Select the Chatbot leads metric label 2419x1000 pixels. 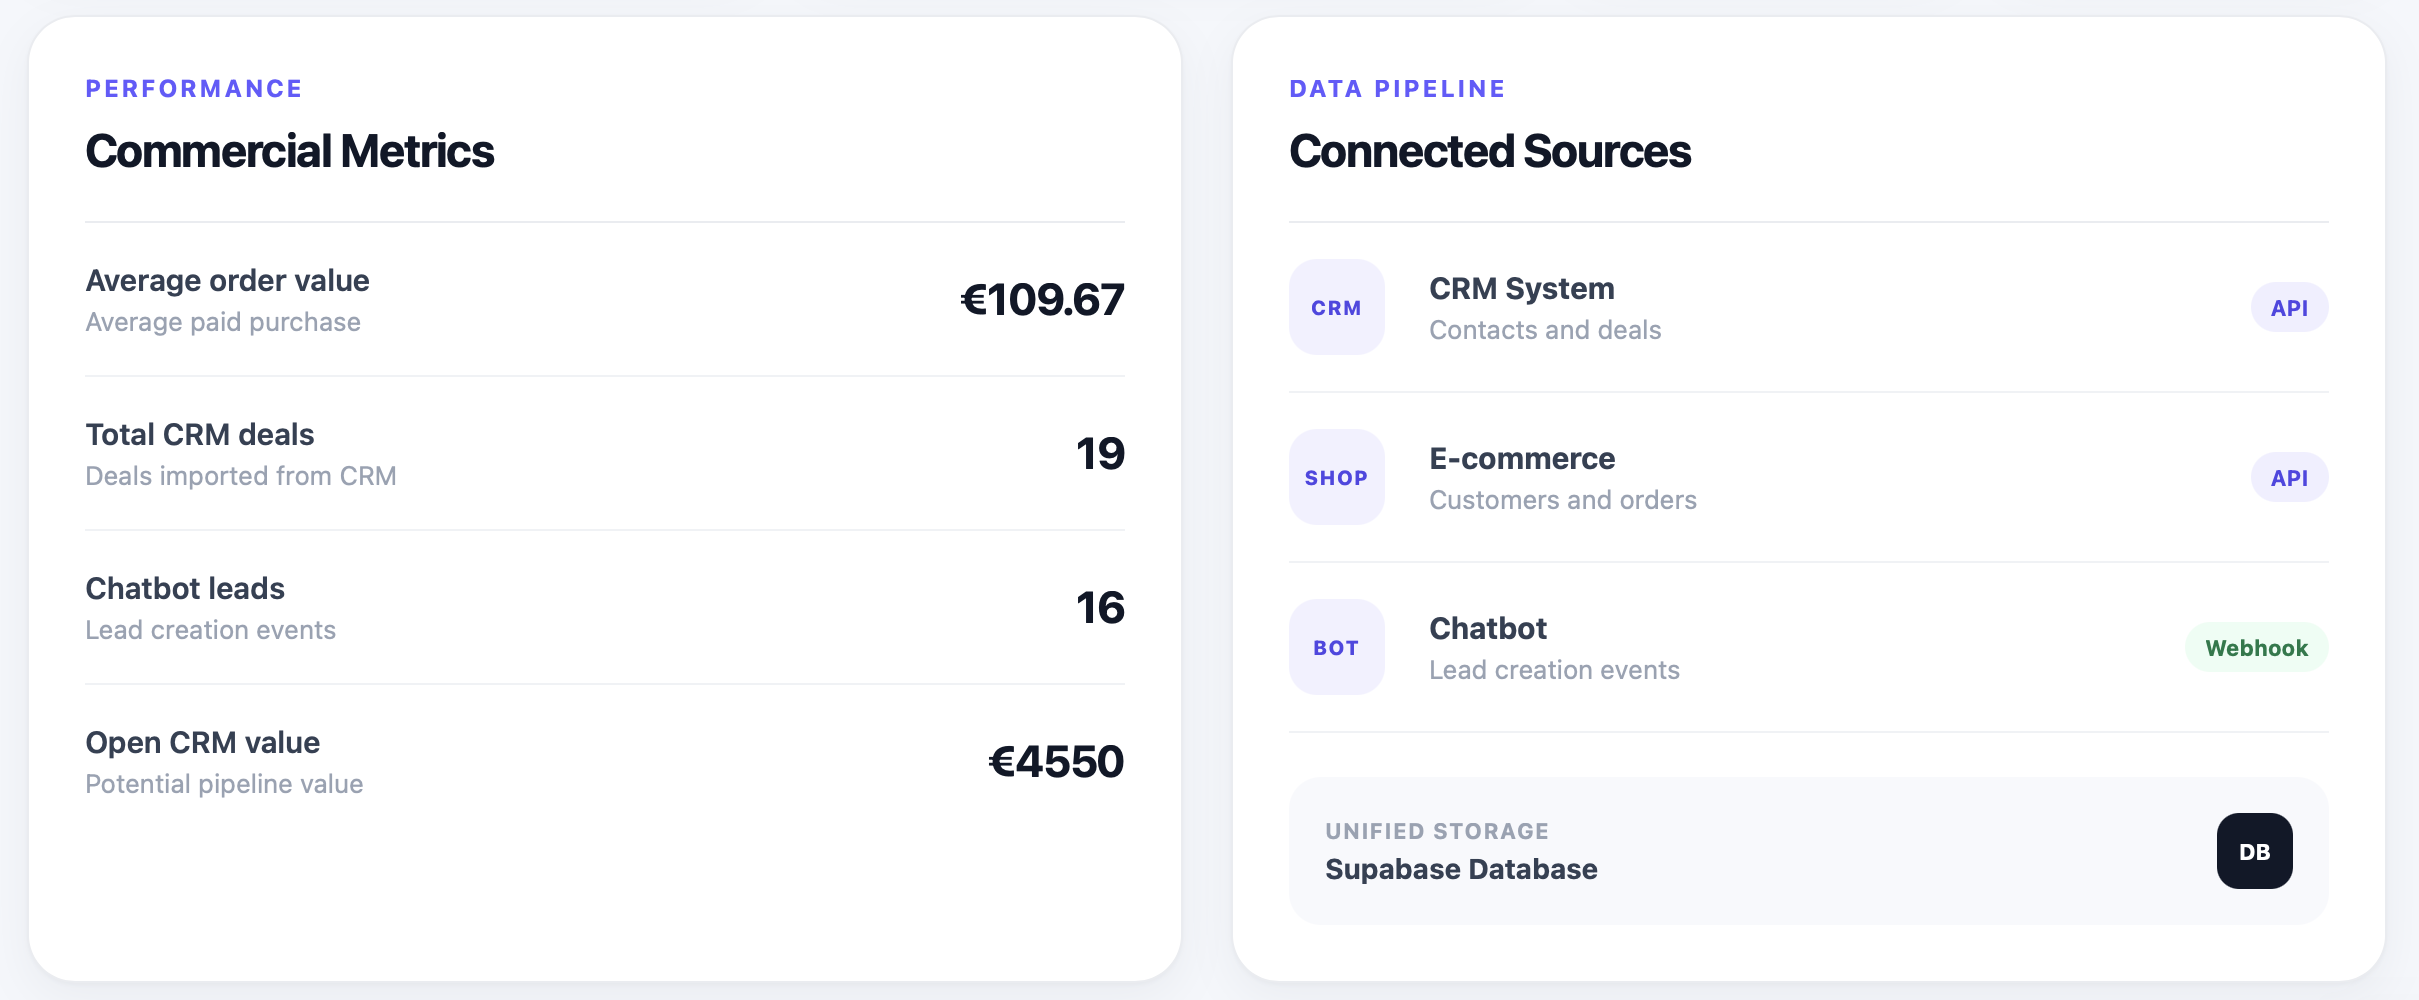tap(185, 588)
